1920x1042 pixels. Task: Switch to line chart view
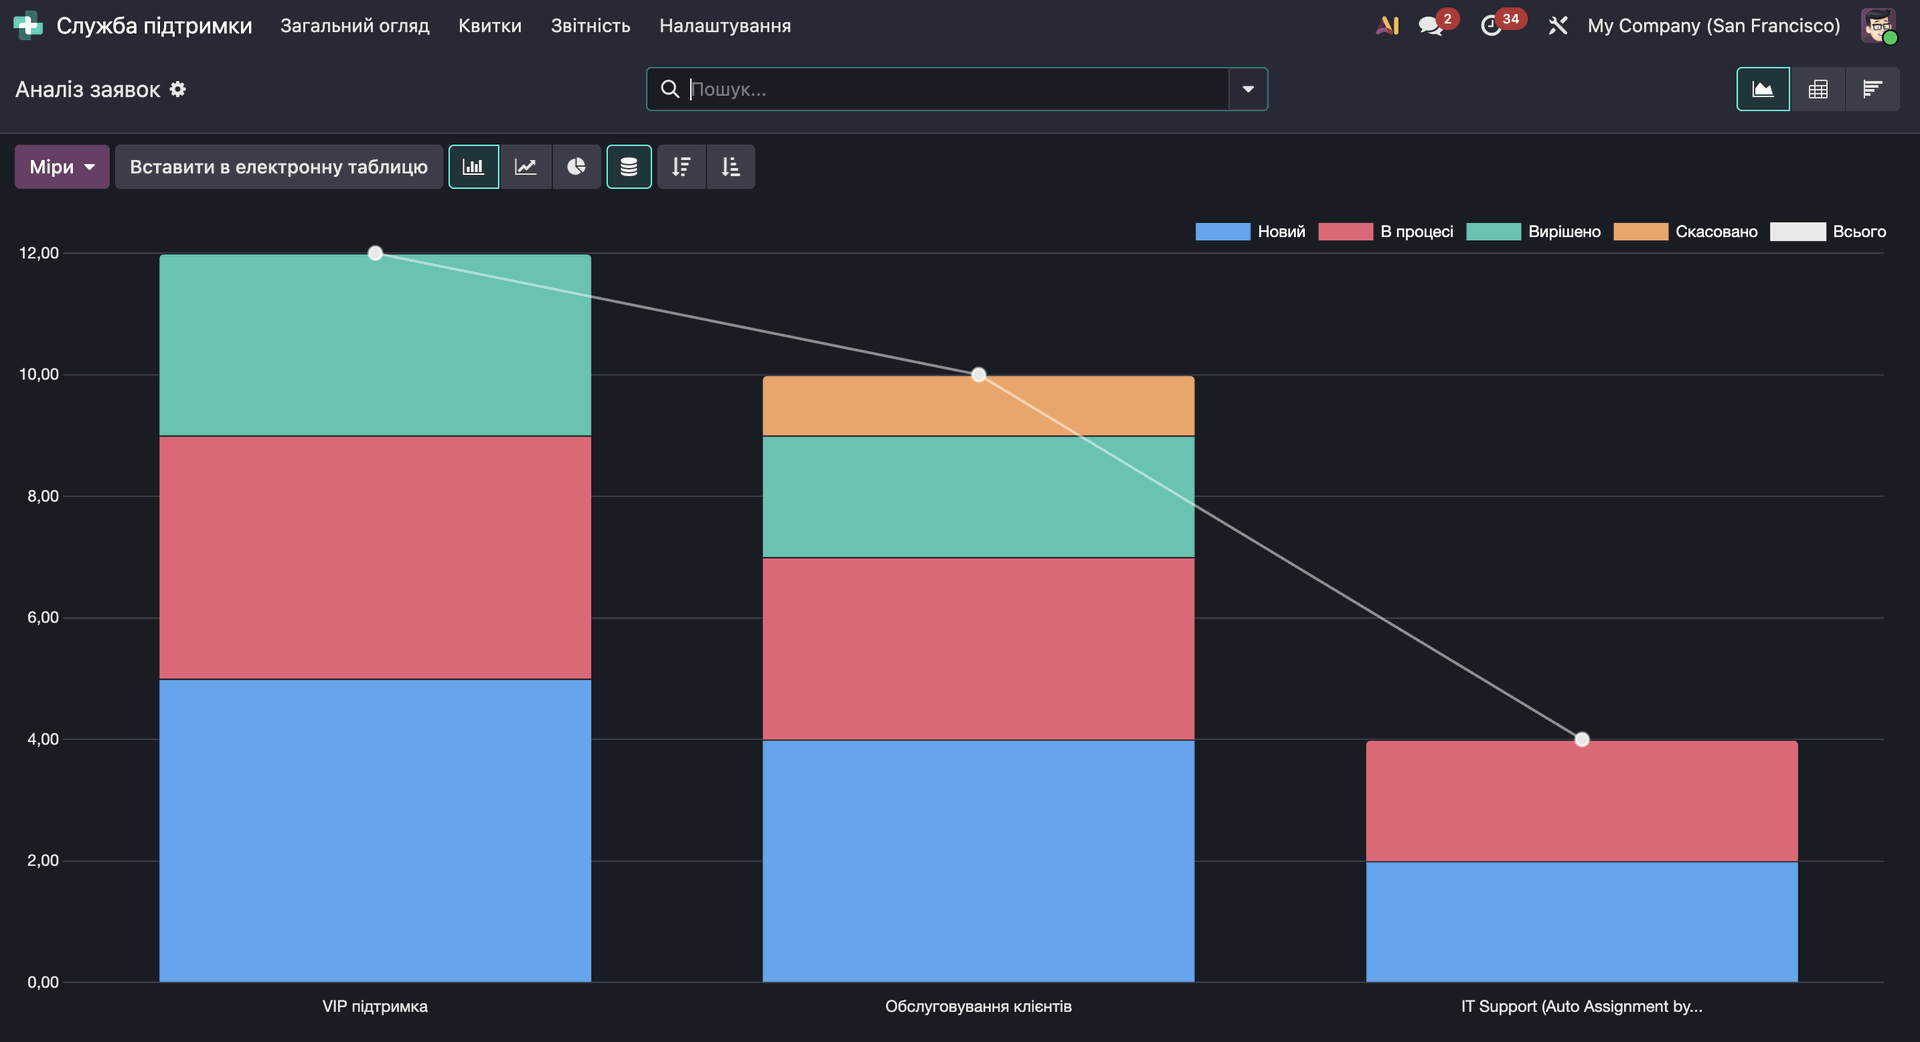coord(526,167)
